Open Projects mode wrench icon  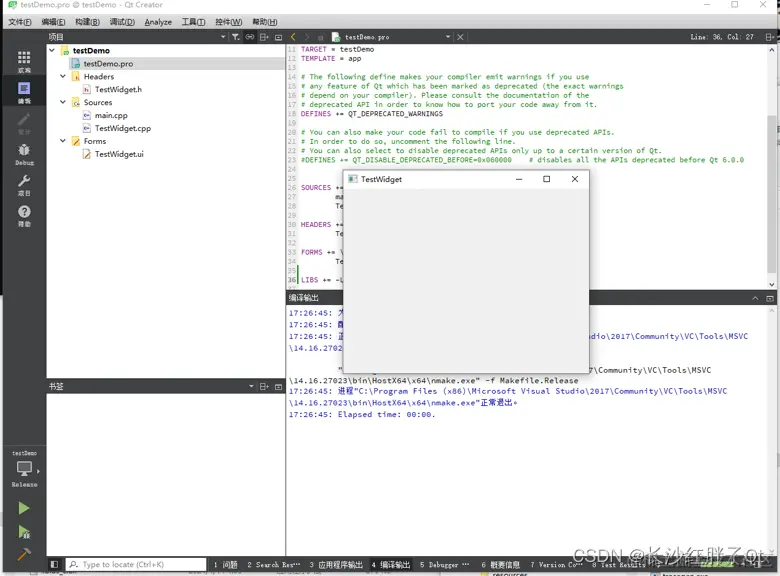click(24, 185)
